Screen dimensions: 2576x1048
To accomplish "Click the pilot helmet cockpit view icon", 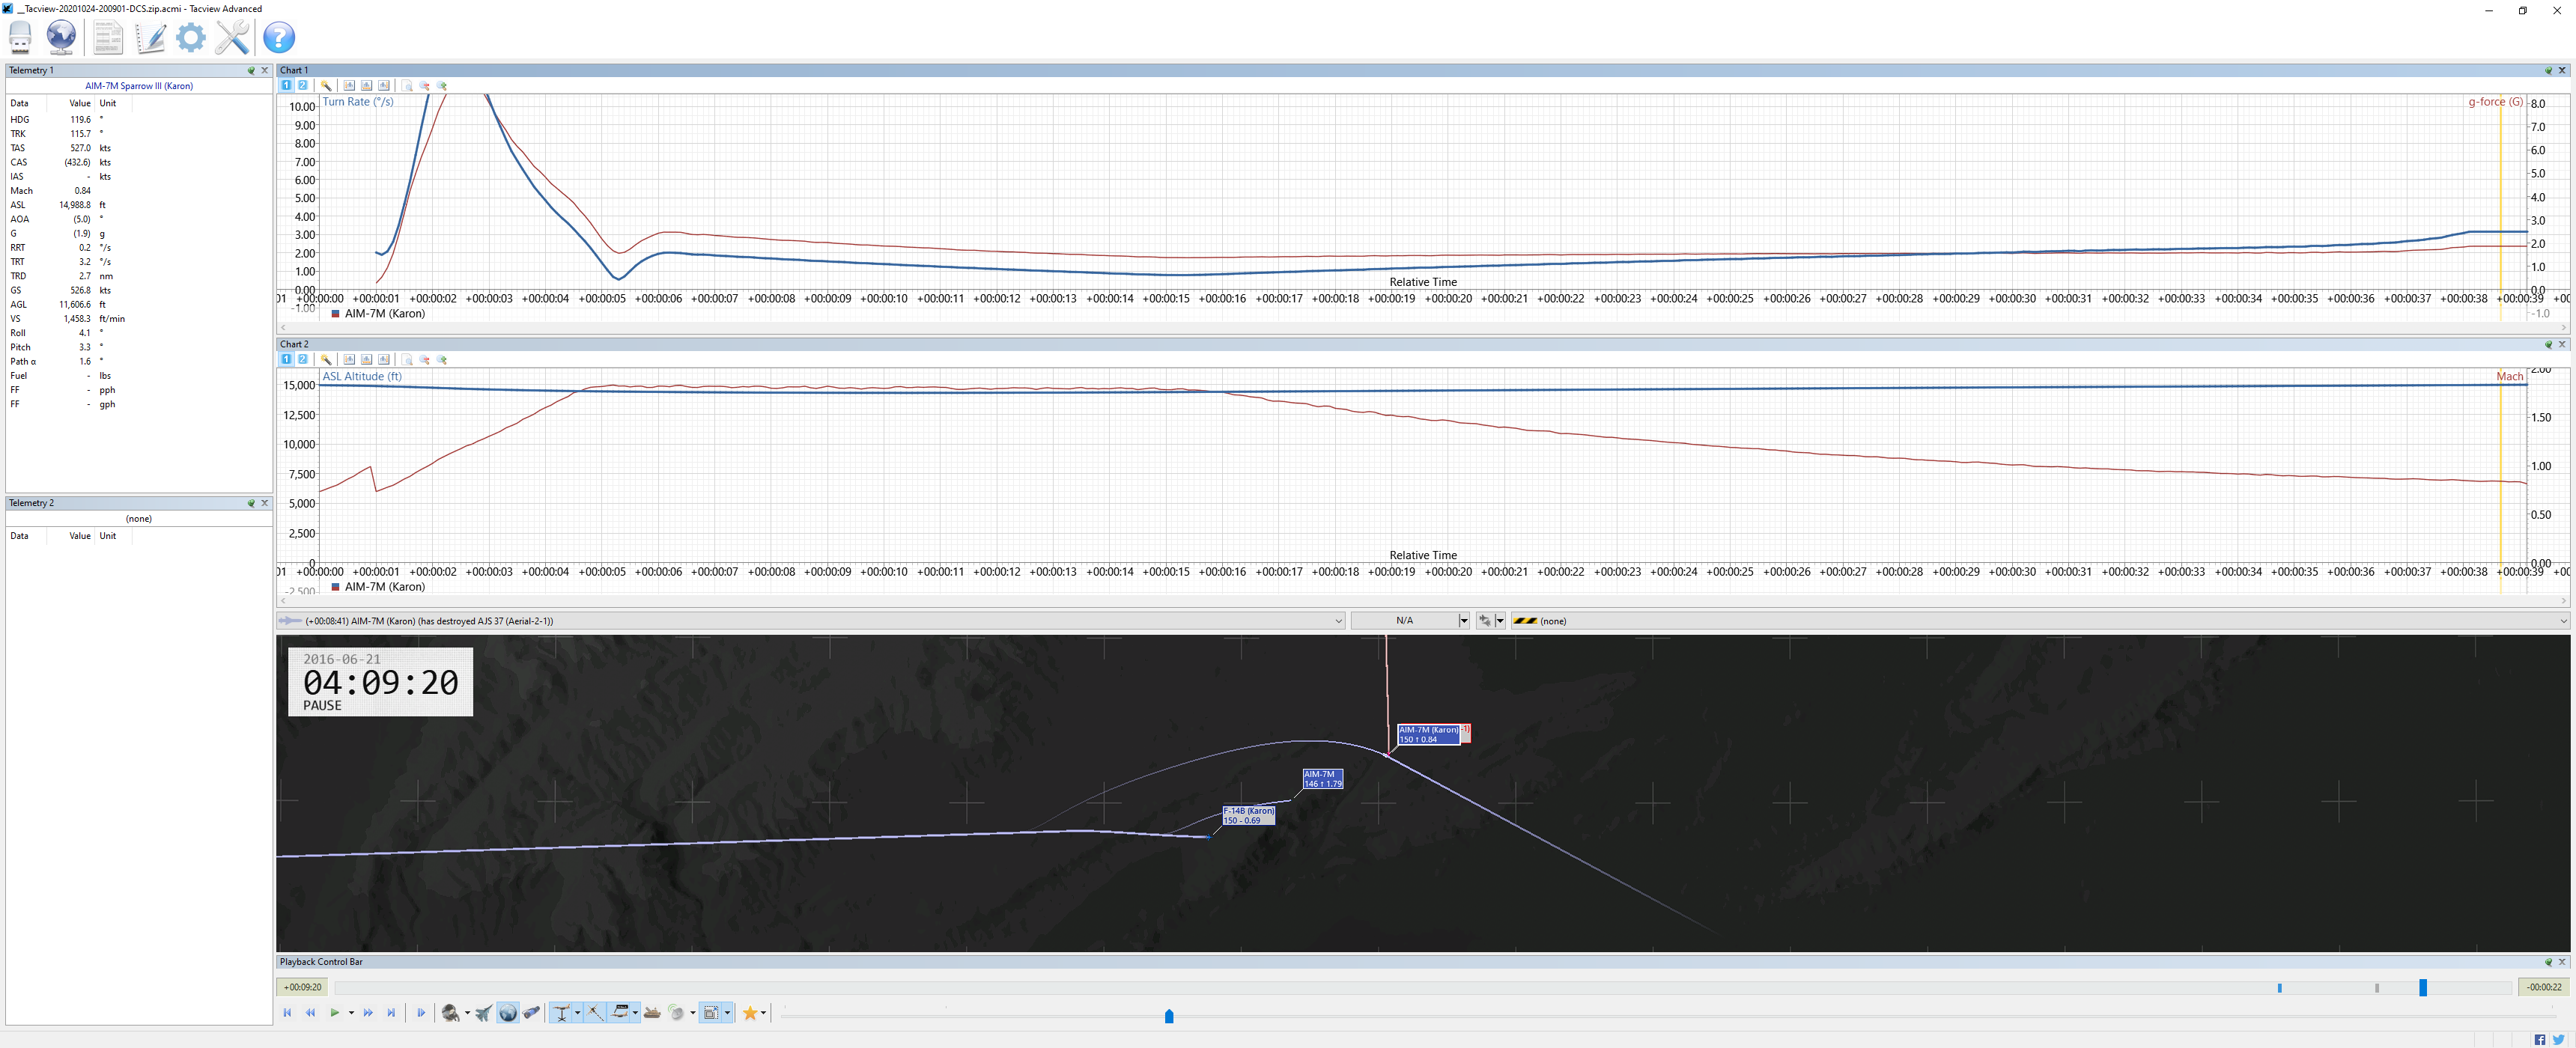I will click(x=451, y=1013).
